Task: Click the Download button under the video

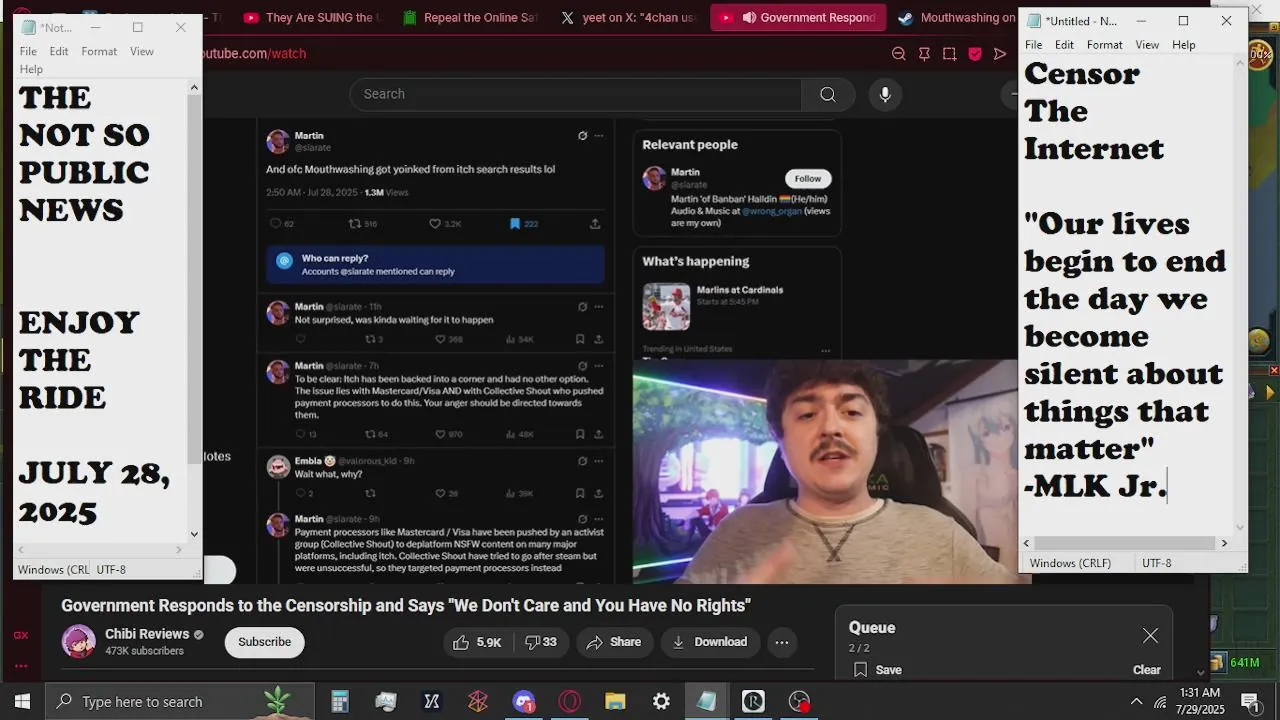Action: click(x=710, y=642)
